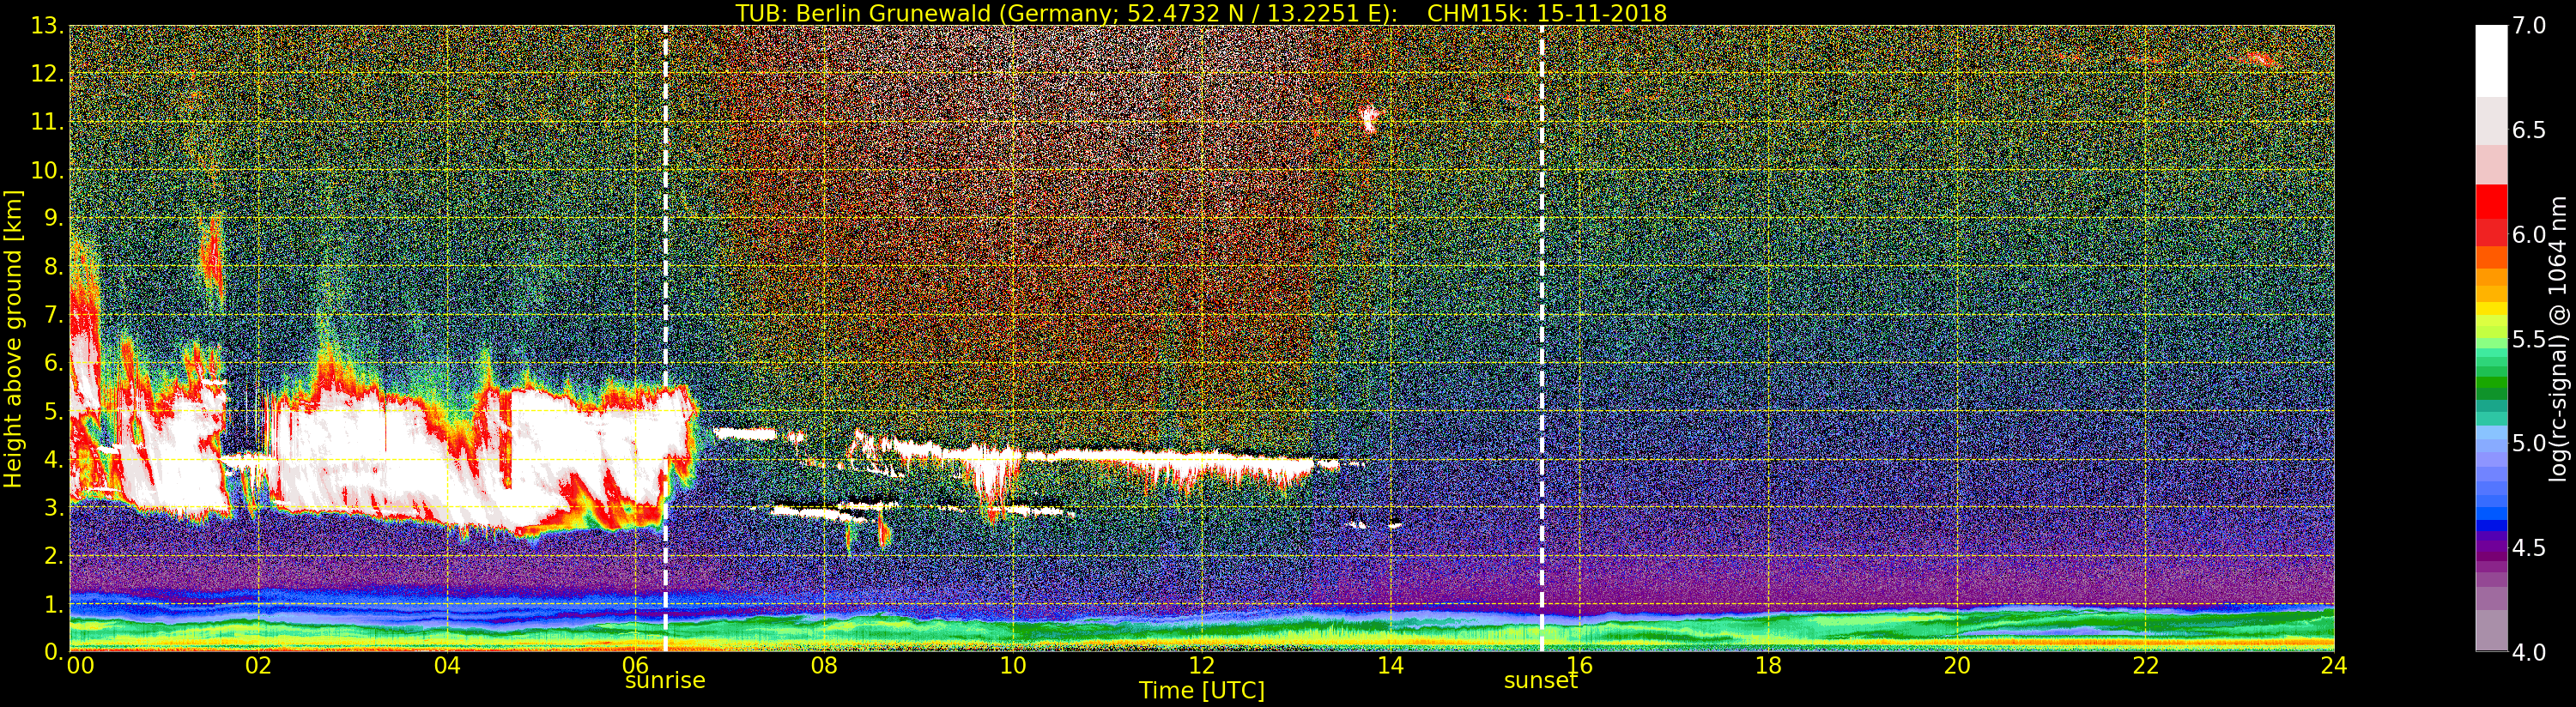Pick the white band atop the colorbar
The width and height of the screenshot is (2576, 707).
[x=2490, y=60]
